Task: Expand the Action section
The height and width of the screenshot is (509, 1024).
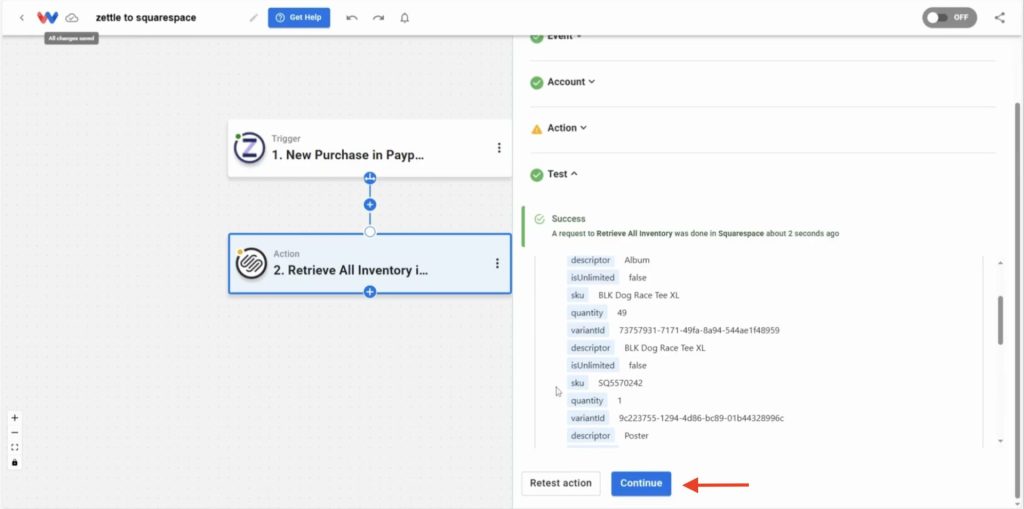Action: (x=567, y=128)
